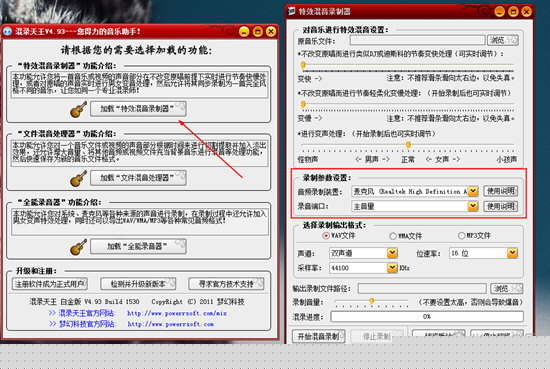This screenshot has width=550, height=369.
Task: Click guitar icon beside 加载"特效混音录制器" button
Action: coord(78,109)
